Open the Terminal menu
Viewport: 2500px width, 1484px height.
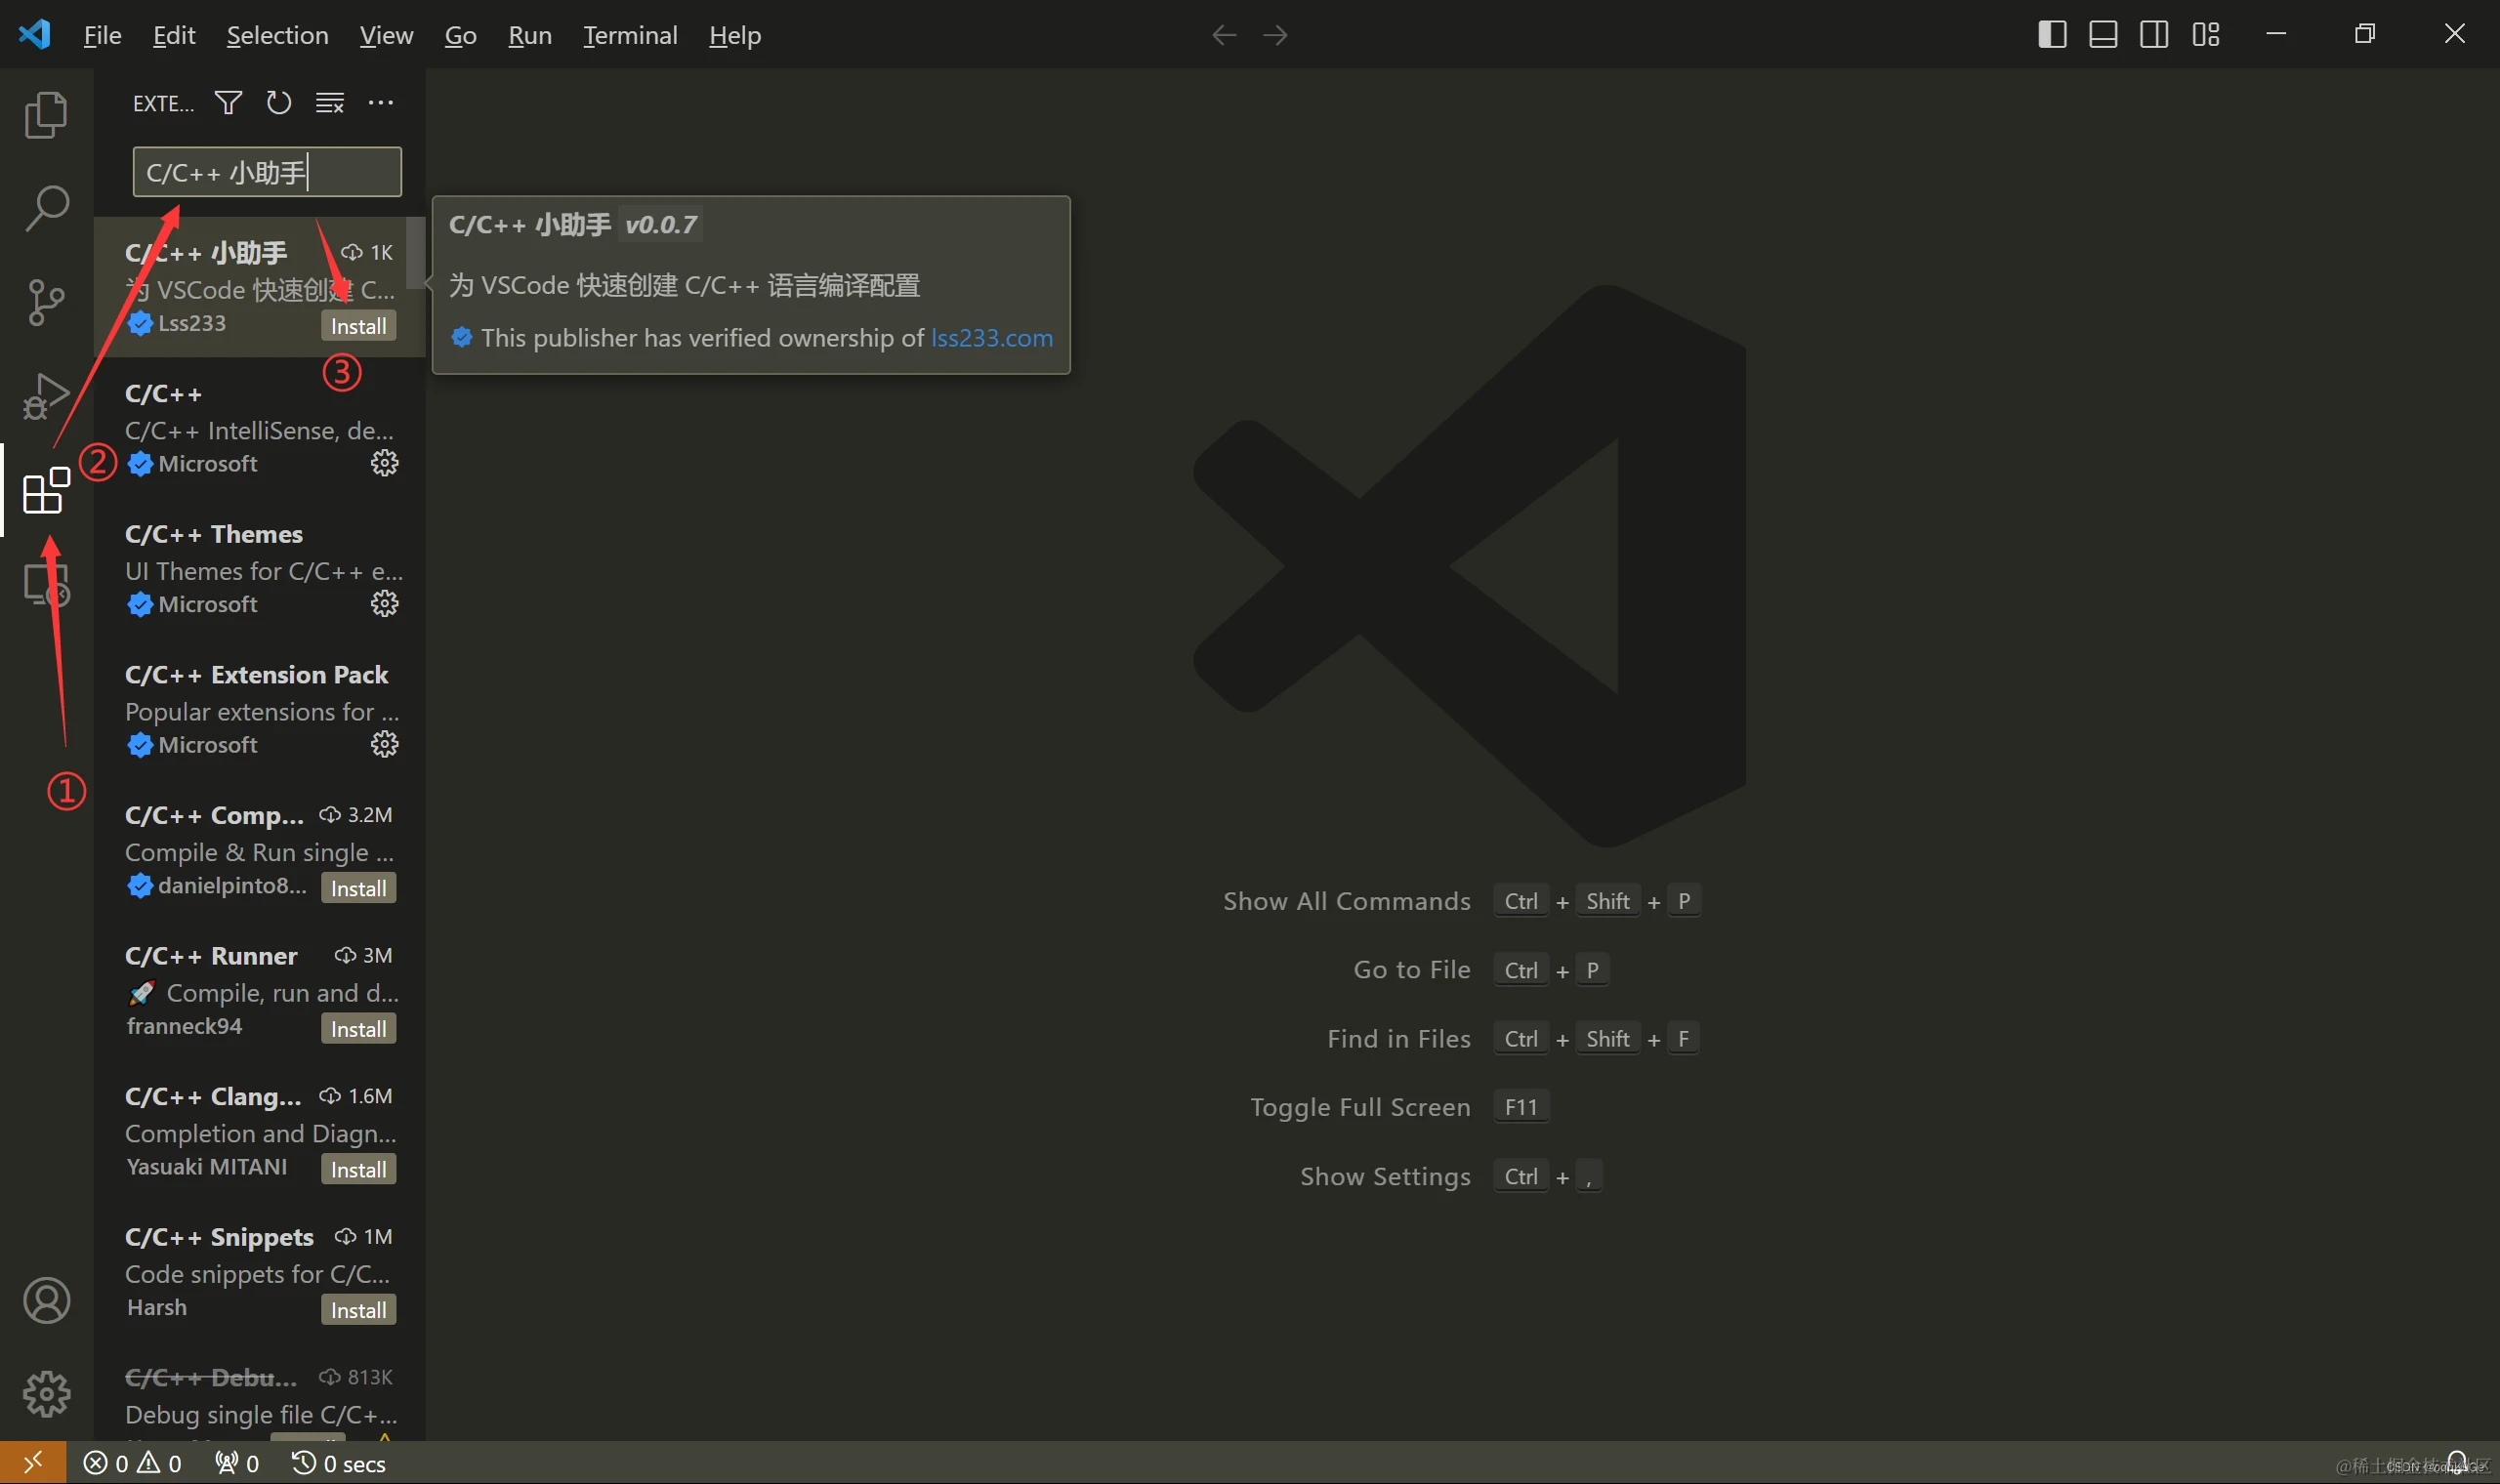click(630, 35)
